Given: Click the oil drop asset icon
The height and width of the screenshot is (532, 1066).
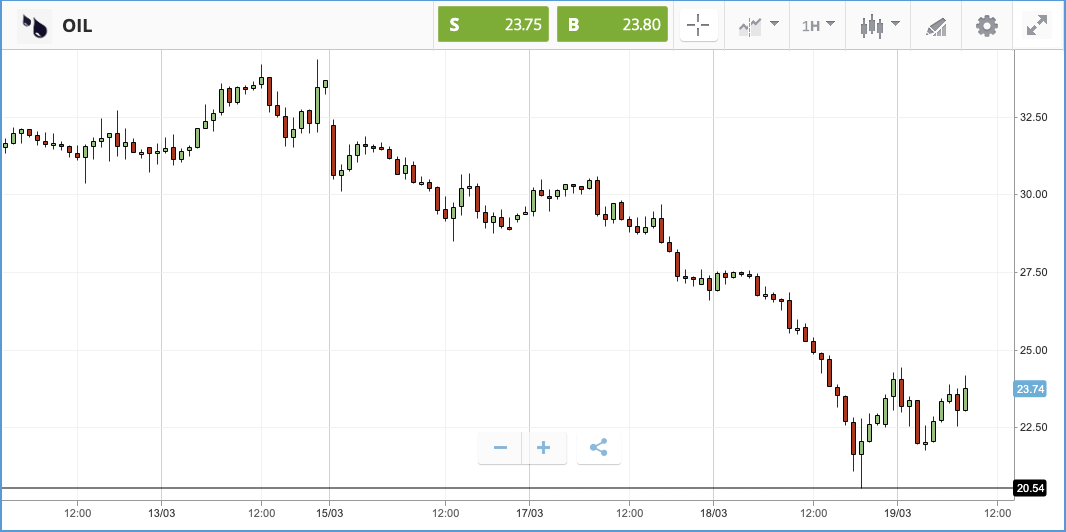Looking at the screenshot, I should (x=34, y=26).
